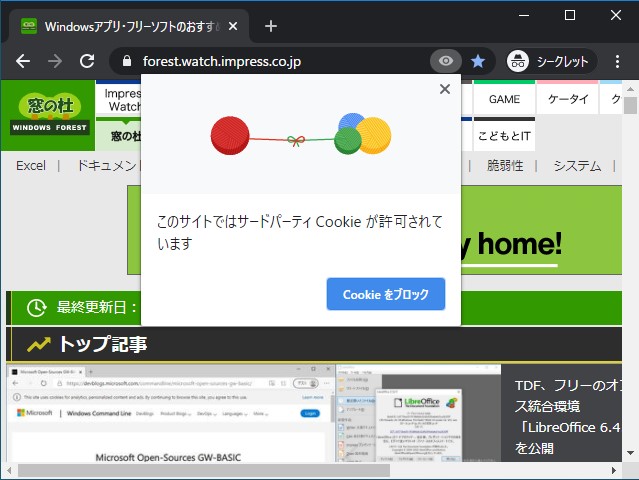Open the Impress Watch tab
Screen dimensions: 639x480
click(119, 99)
